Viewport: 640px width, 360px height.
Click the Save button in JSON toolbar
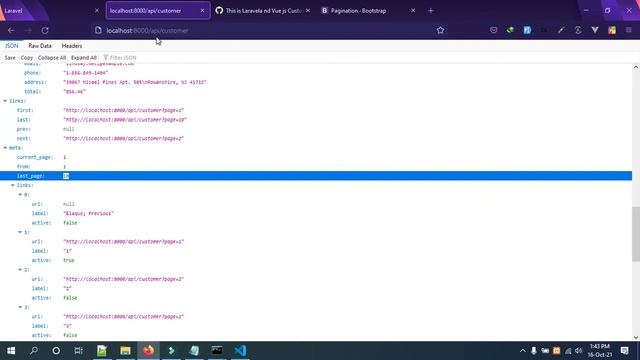click(10, 58)
